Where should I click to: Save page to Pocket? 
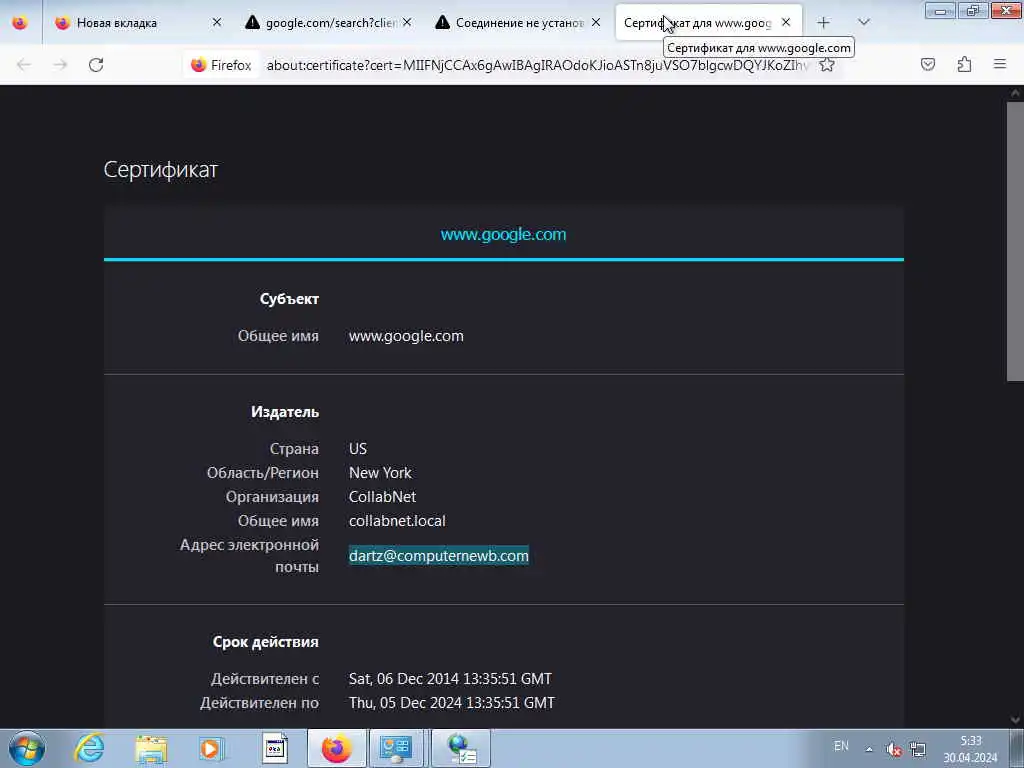[927, 64]
